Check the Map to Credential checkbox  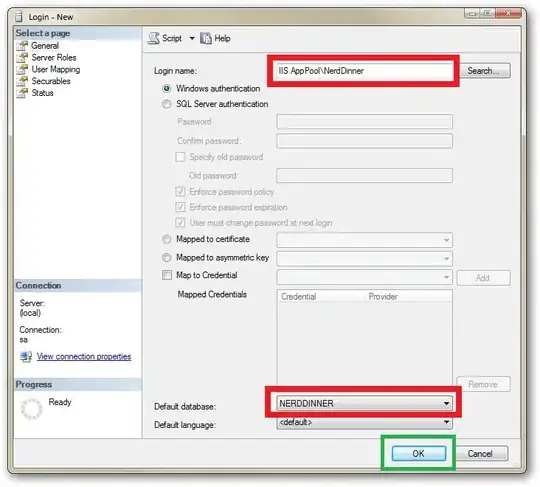[x=167, y=275]
